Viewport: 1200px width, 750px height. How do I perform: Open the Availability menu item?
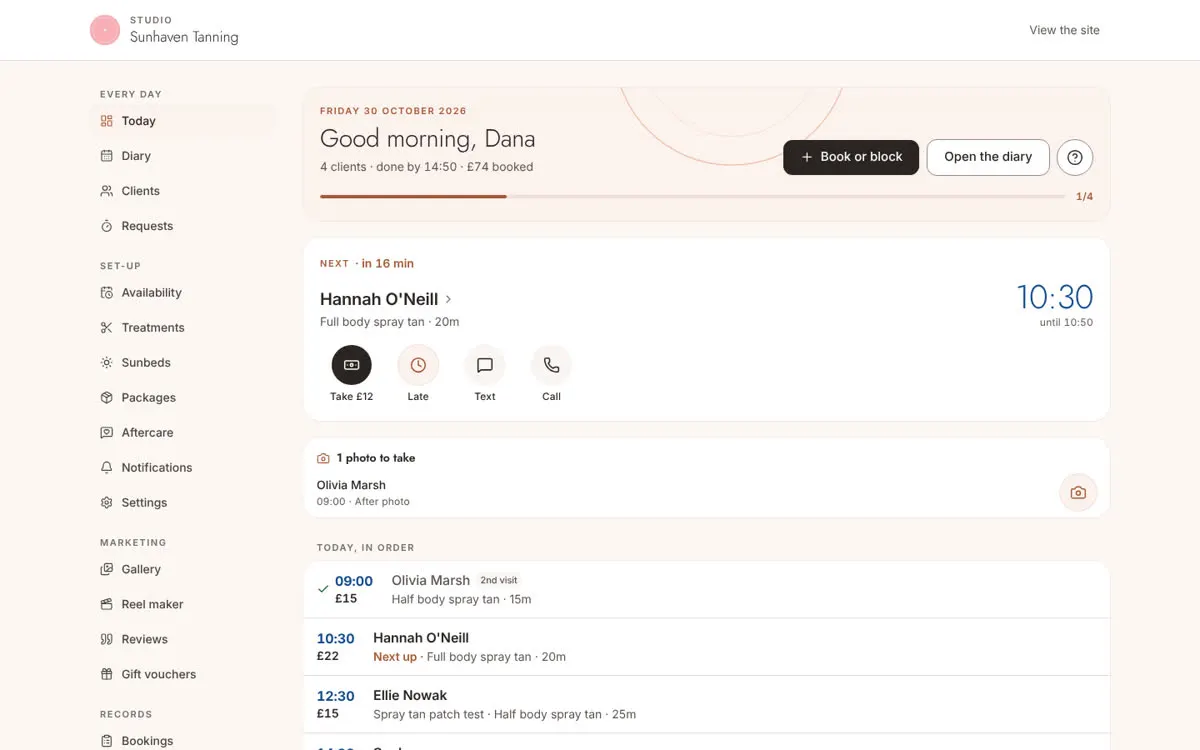pos(183,293)
